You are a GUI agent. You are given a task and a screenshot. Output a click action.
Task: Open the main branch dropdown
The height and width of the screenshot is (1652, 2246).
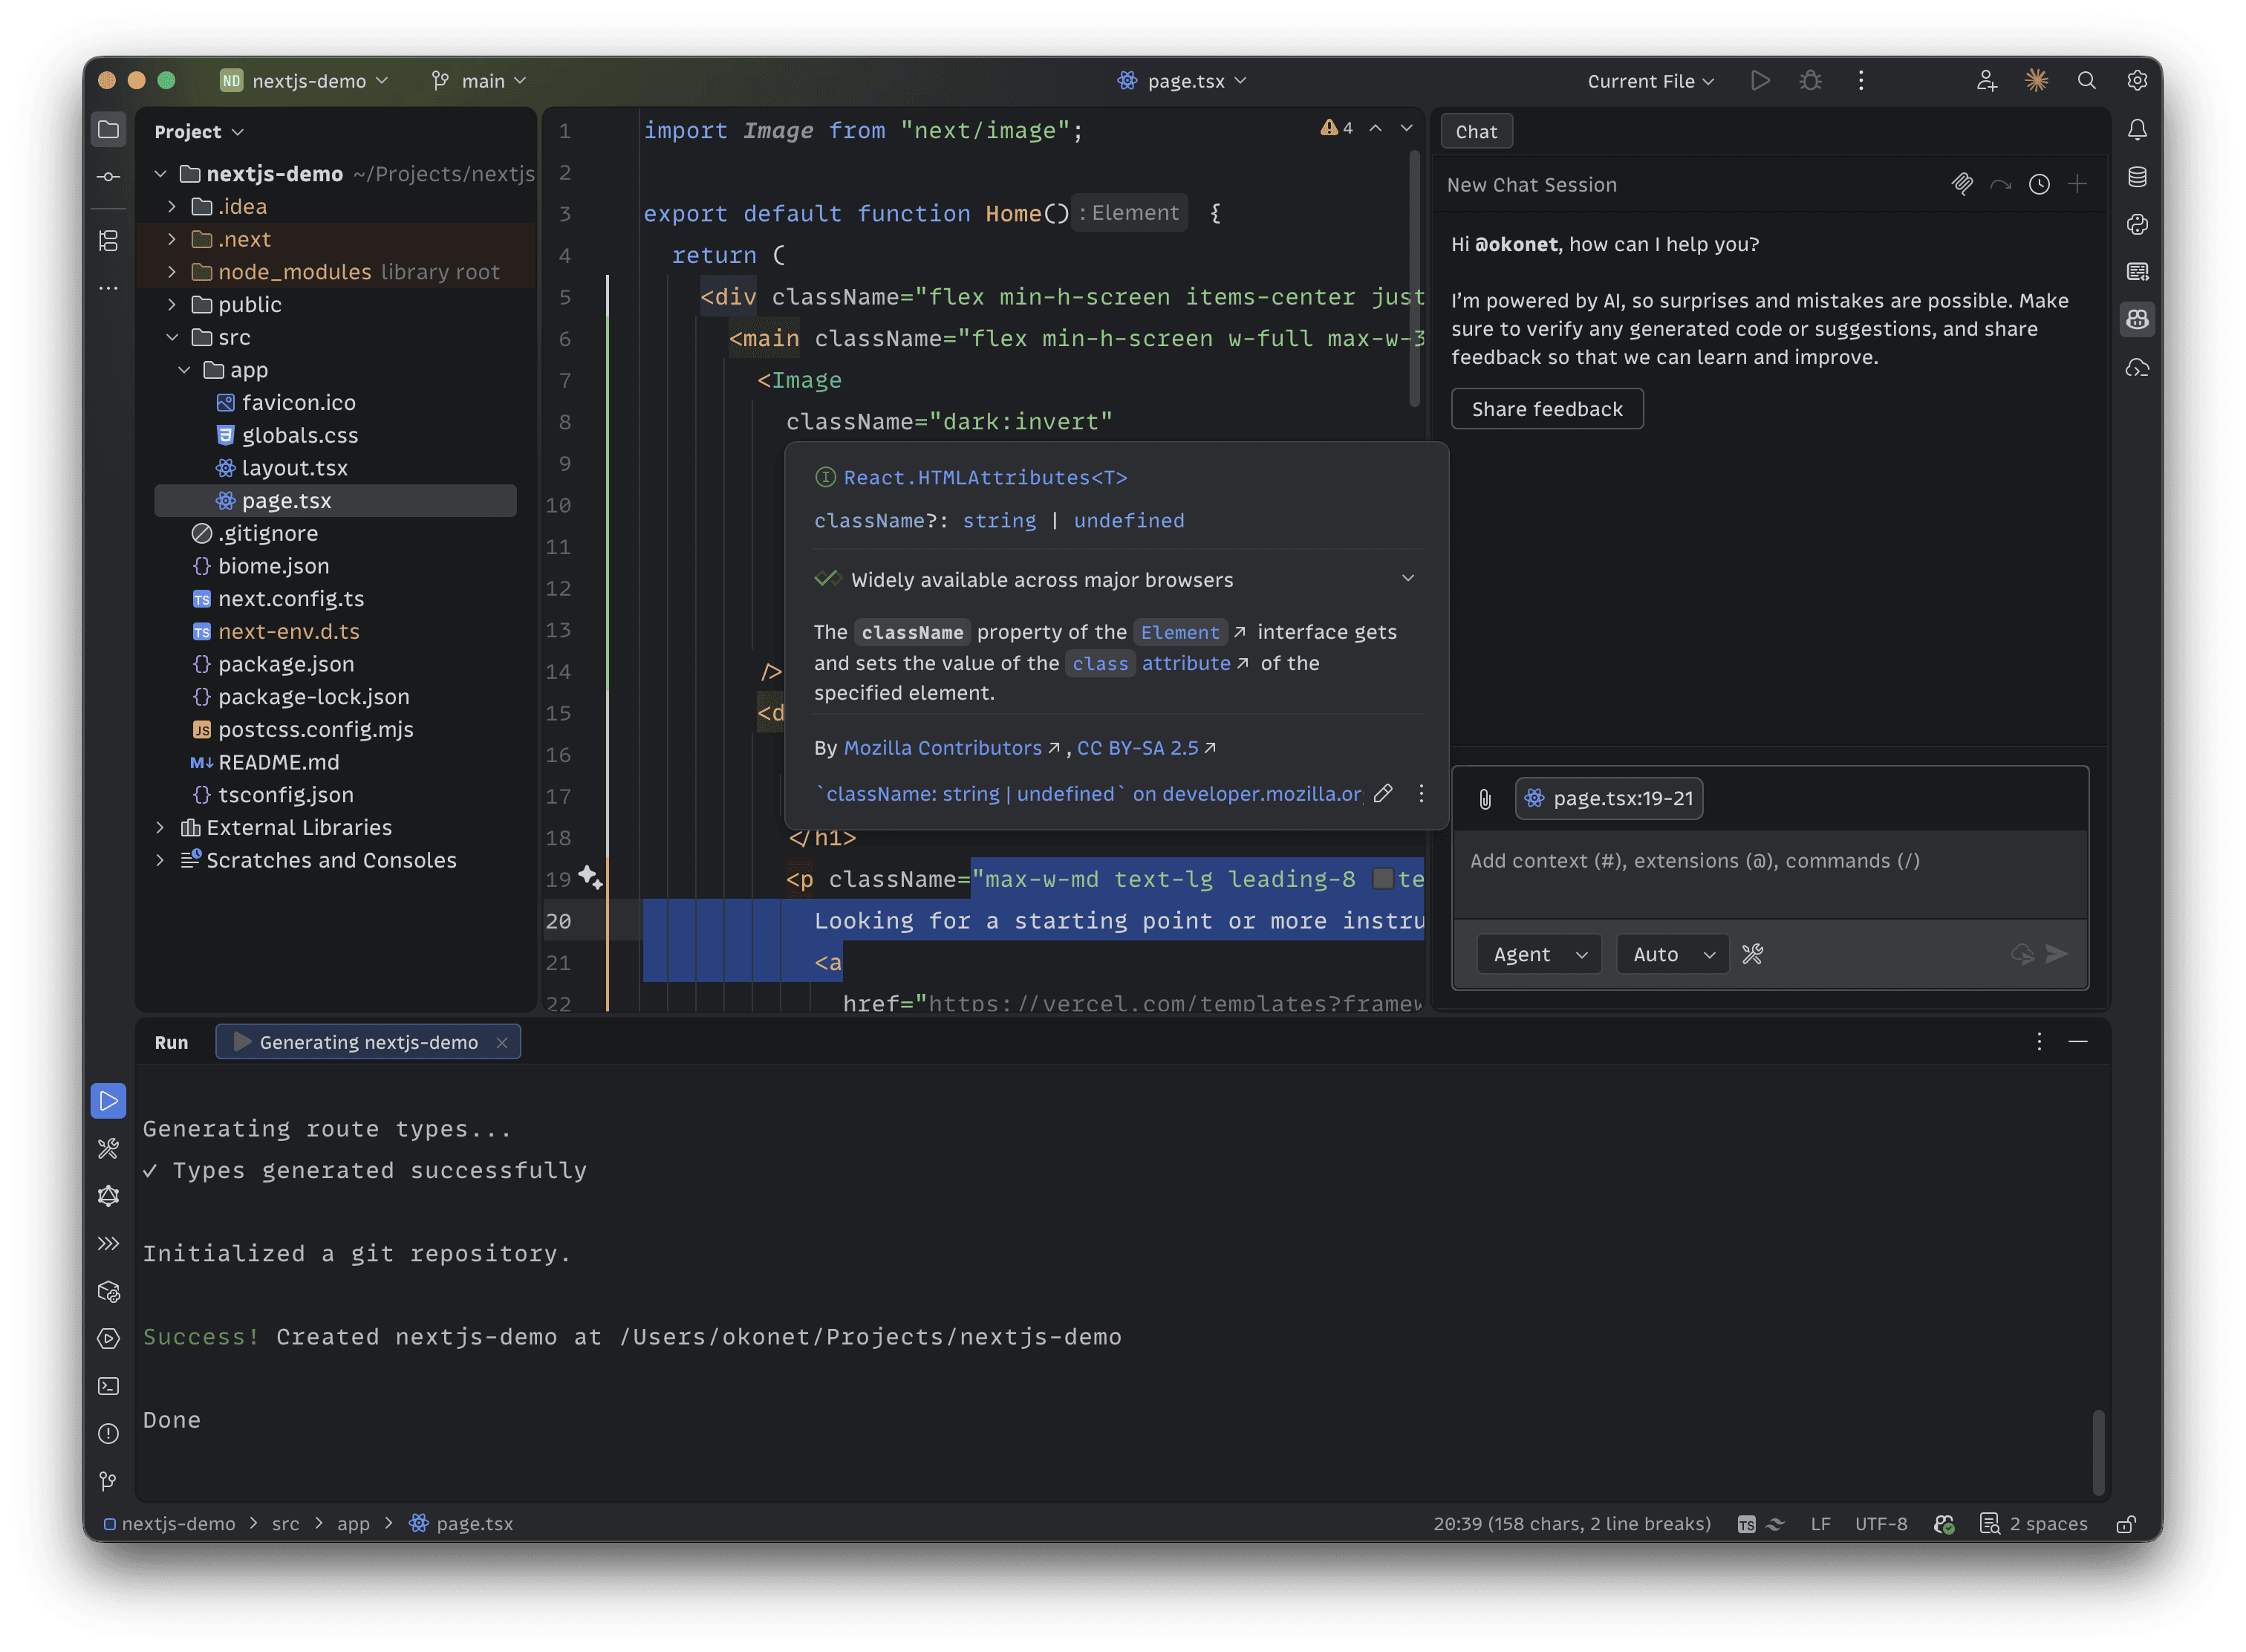(478, 81)
